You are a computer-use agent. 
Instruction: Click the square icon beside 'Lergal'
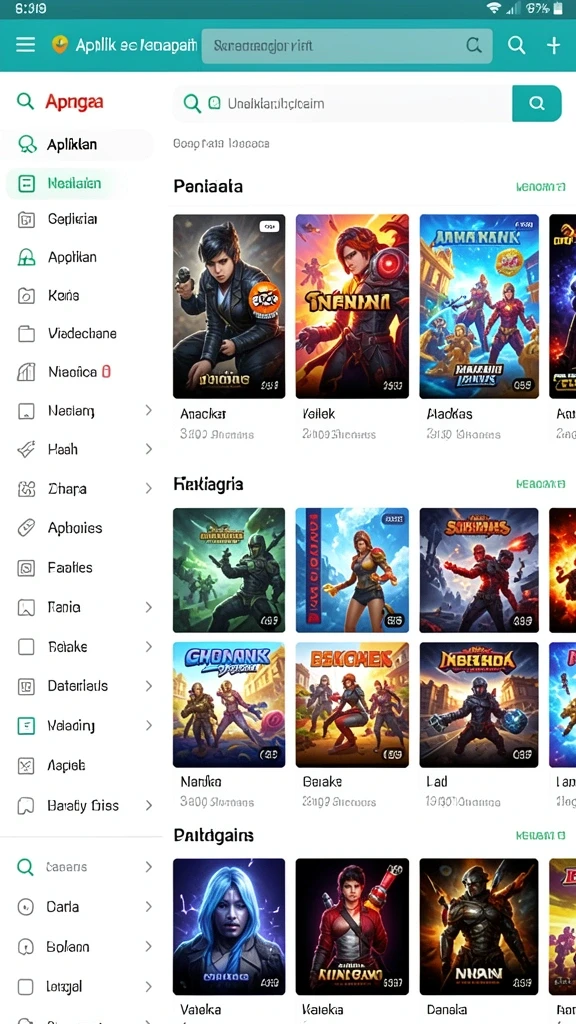tap(25, 987)
